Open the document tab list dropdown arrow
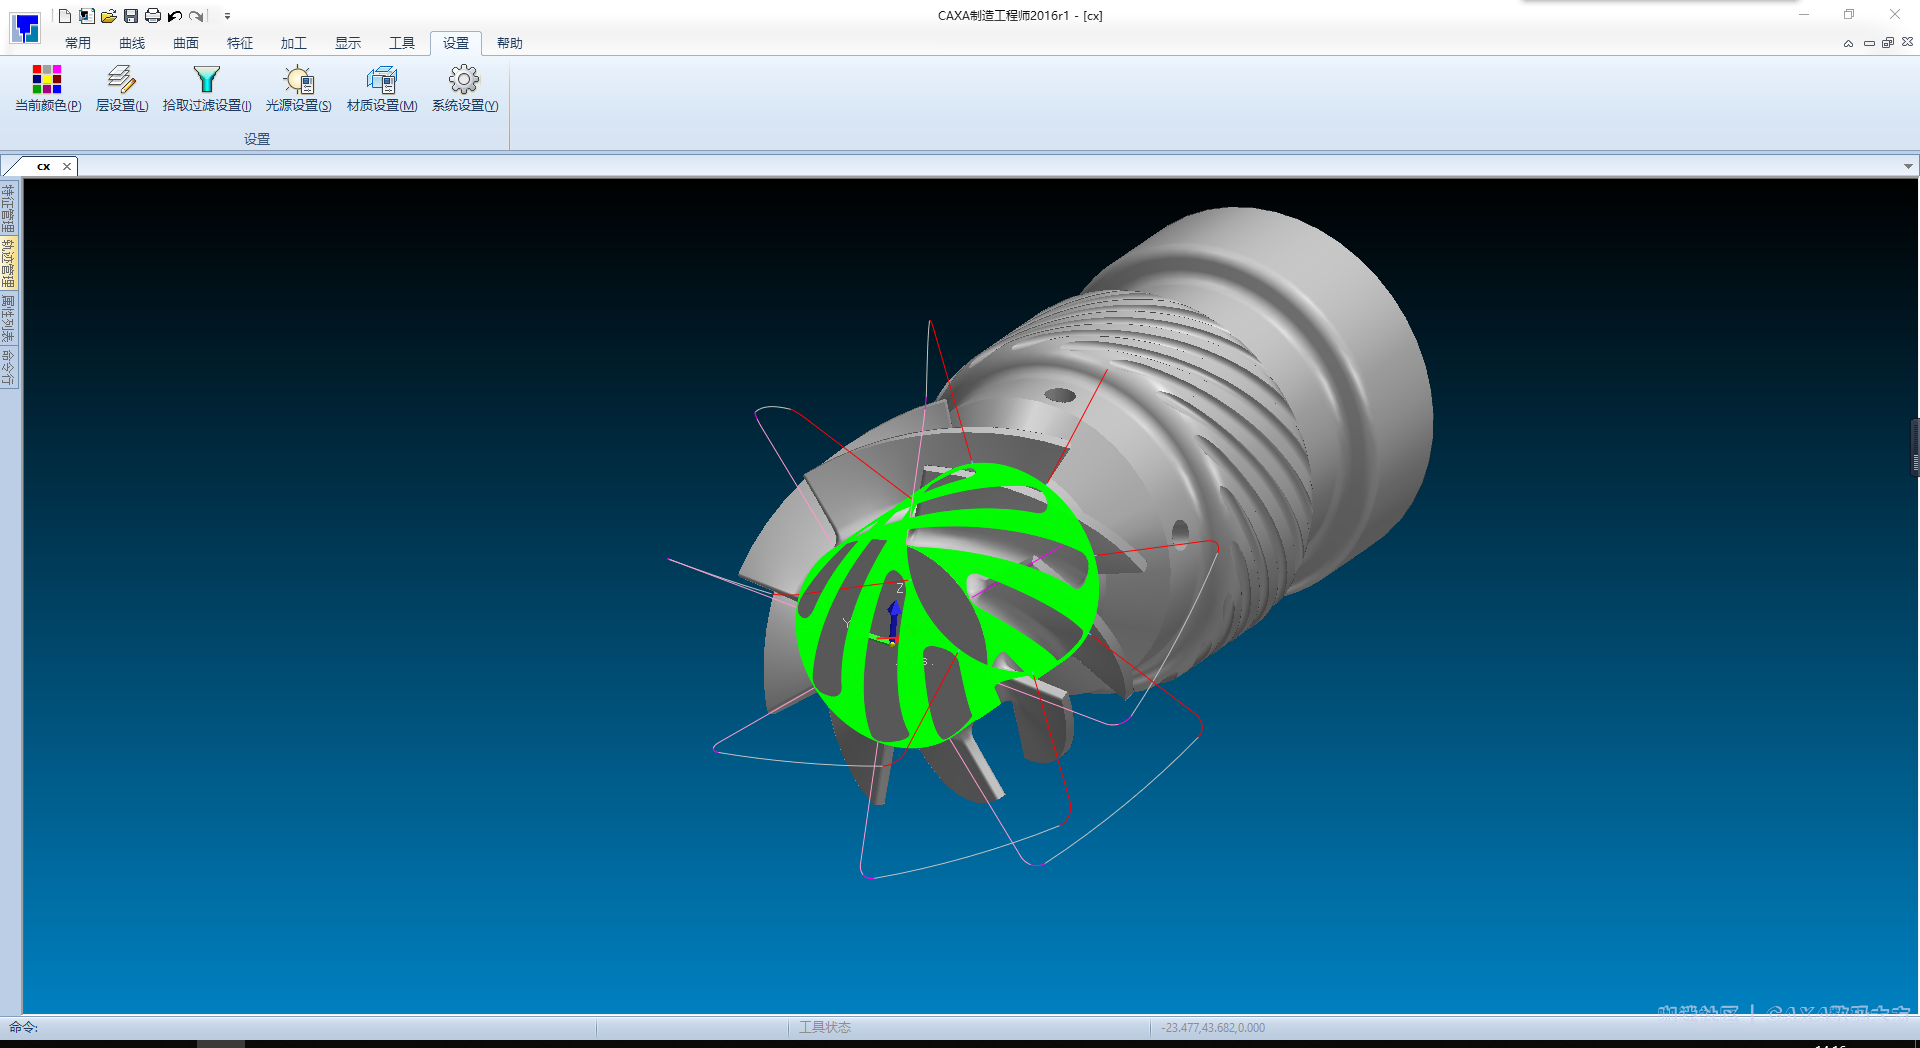1920x1048 pixels. [1908, 167]
